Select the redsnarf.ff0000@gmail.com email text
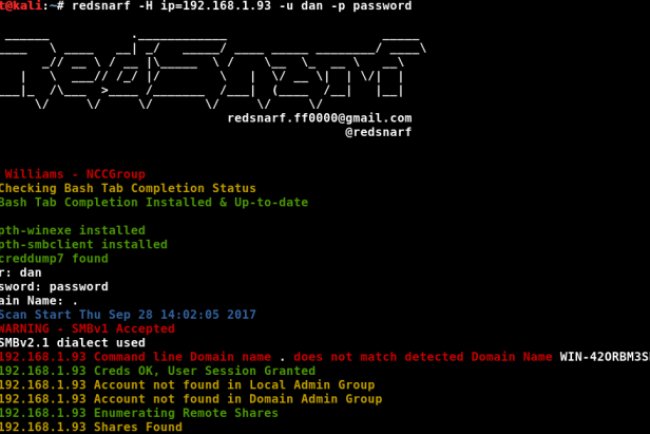Image resolution: width=650 pixels, height=434 pixels. (x=320, y=118)
